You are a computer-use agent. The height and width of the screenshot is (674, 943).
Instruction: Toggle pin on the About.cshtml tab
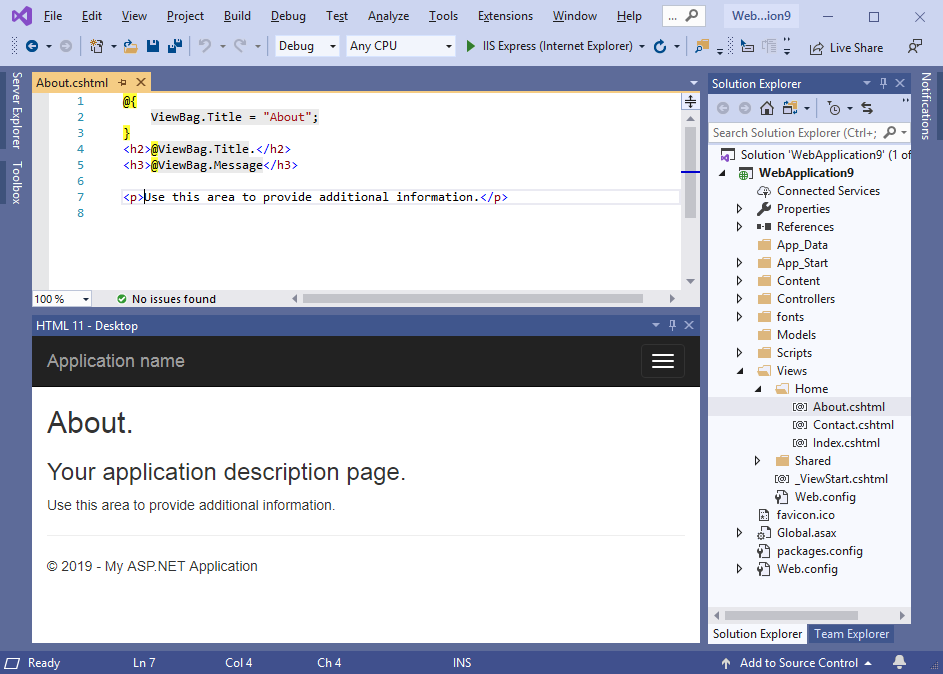[x=122, y=83]
